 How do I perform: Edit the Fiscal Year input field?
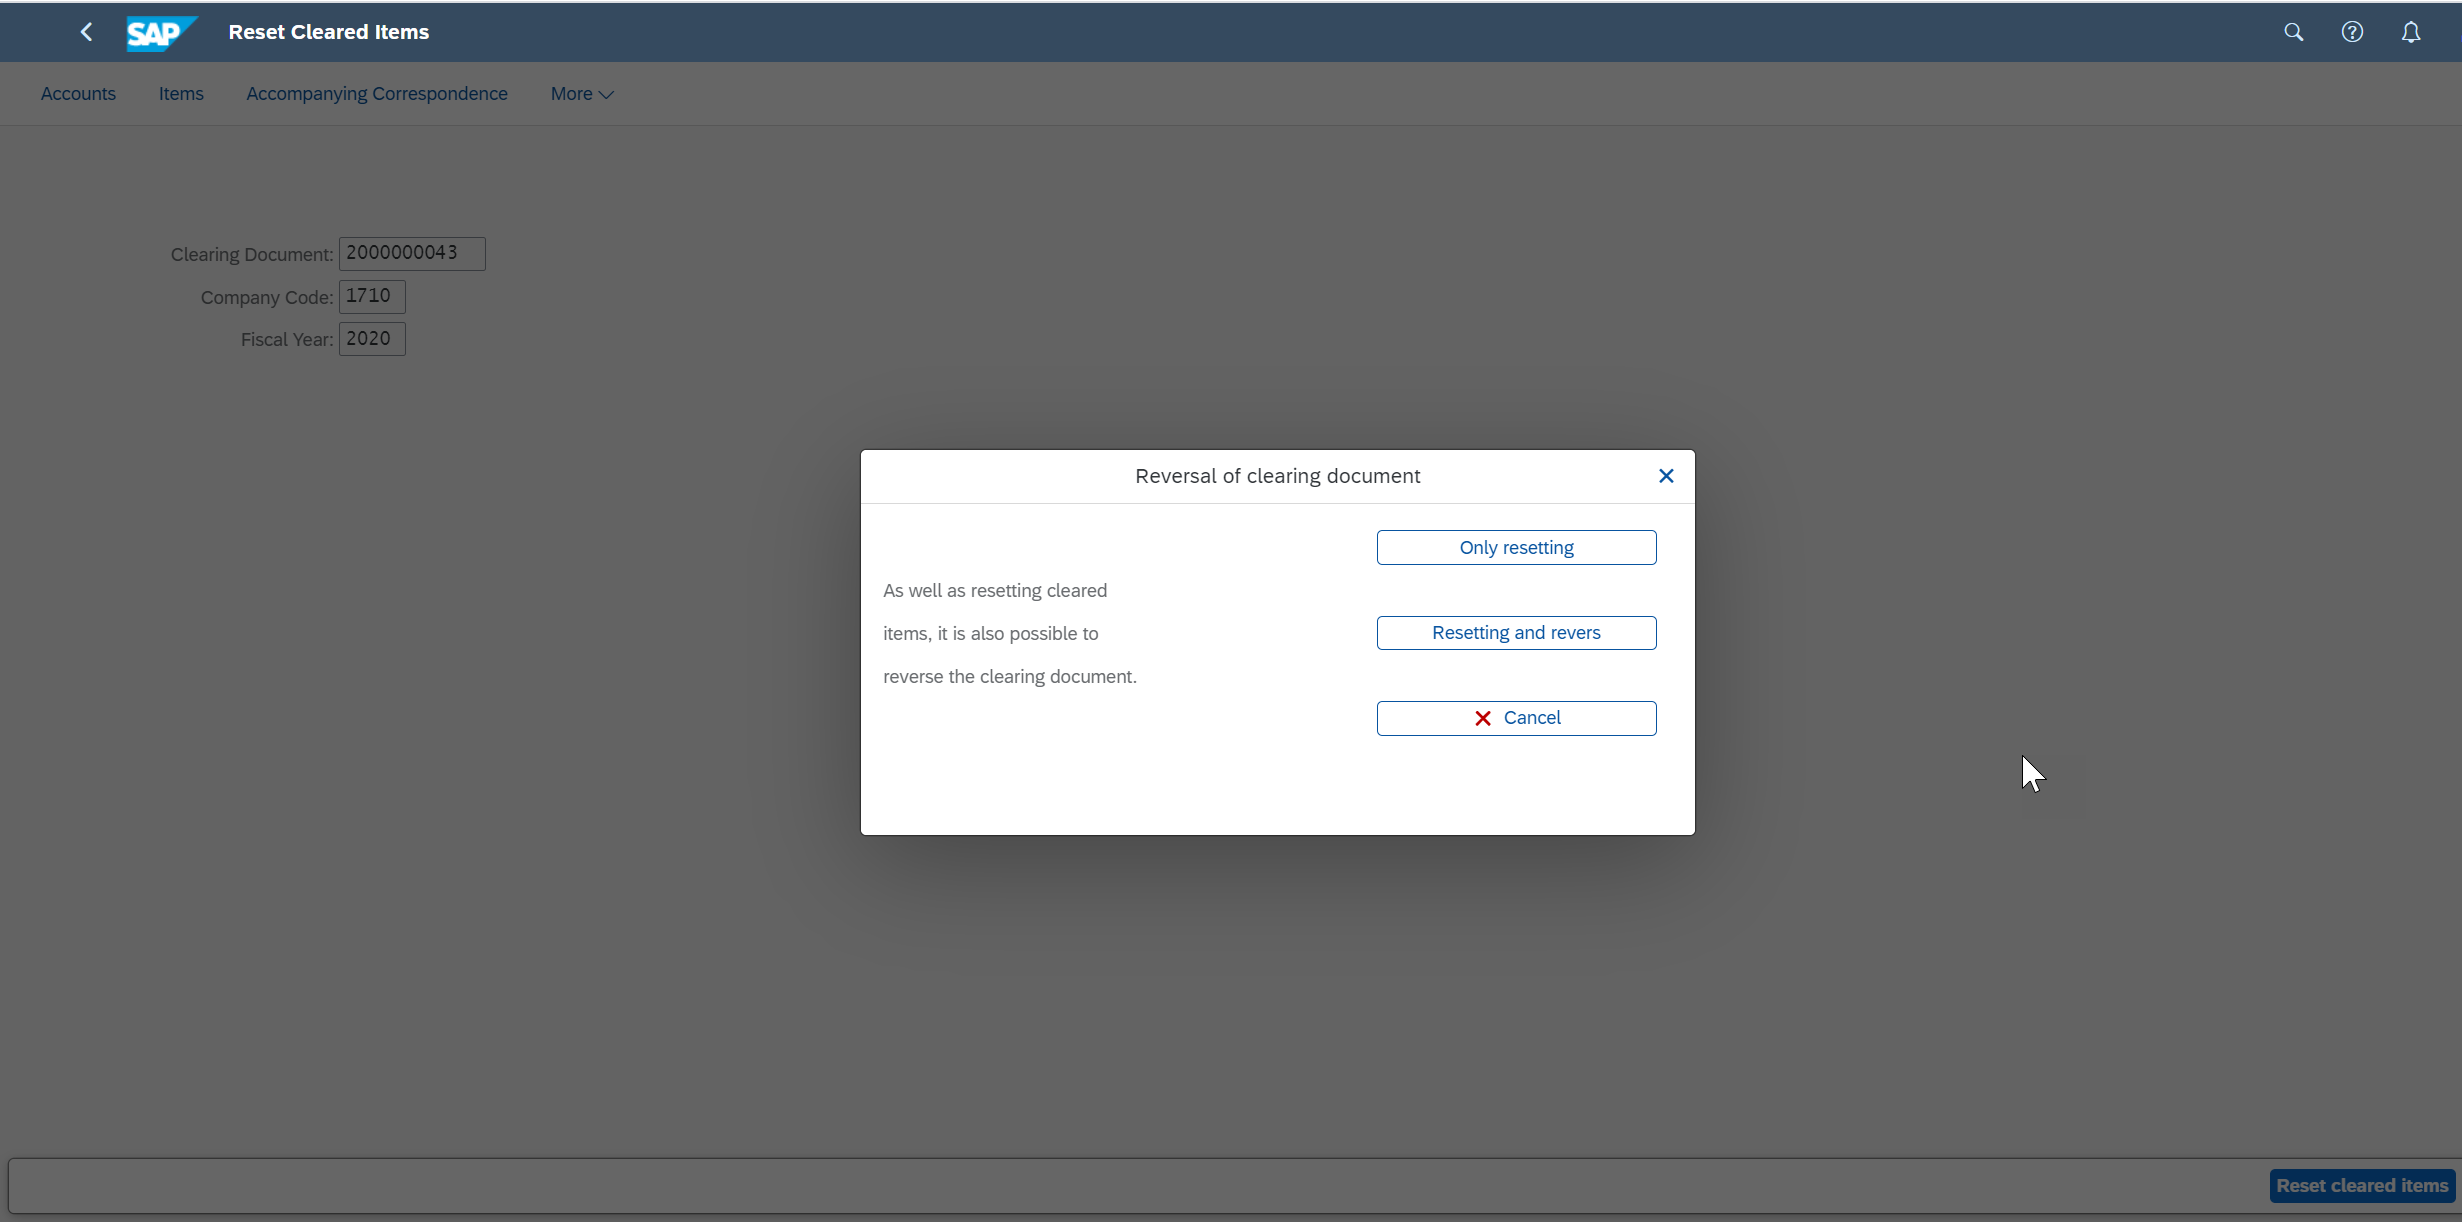(372, 338)
